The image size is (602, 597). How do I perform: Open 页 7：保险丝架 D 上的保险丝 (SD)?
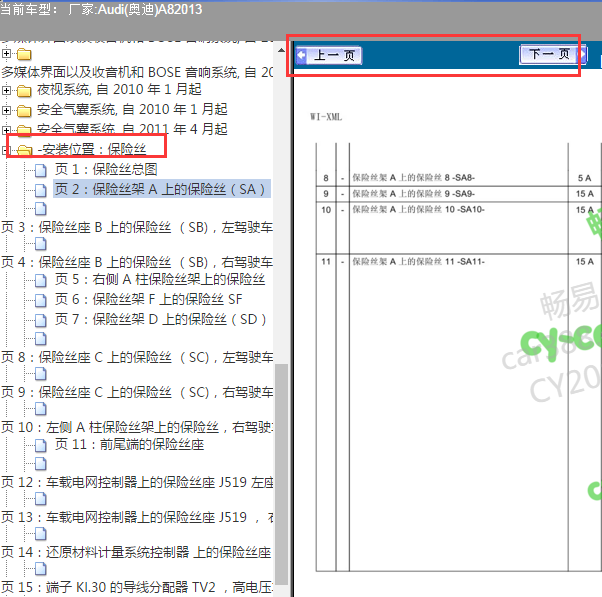coord(160,319)
